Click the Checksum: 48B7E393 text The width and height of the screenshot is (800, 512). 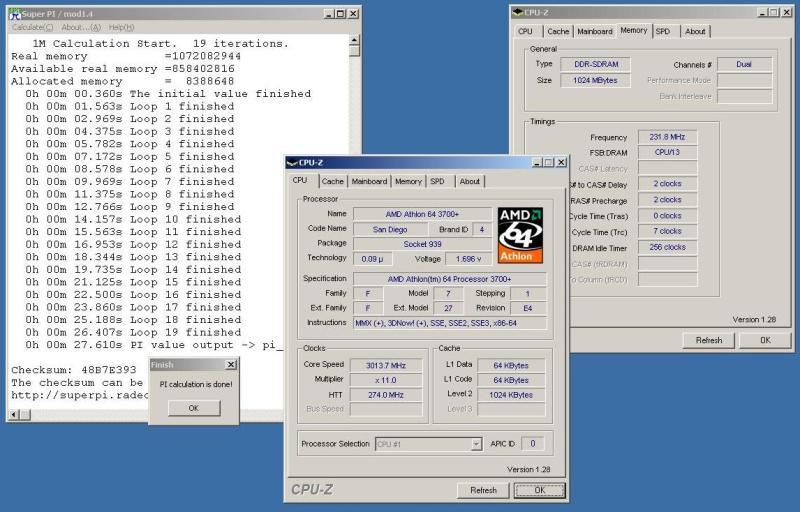click(x=74, y=370)
